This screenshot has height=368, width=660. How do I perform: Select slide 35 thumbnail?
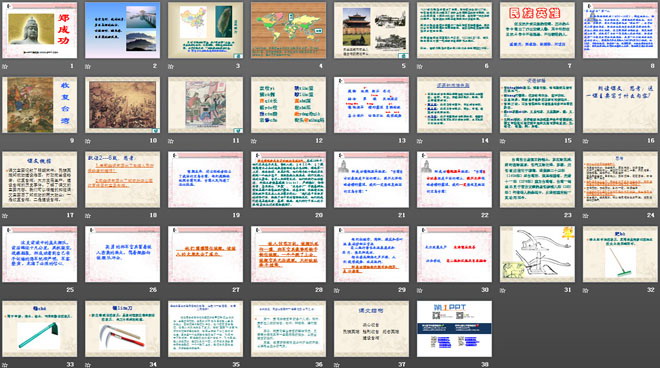tap(205, 328)
